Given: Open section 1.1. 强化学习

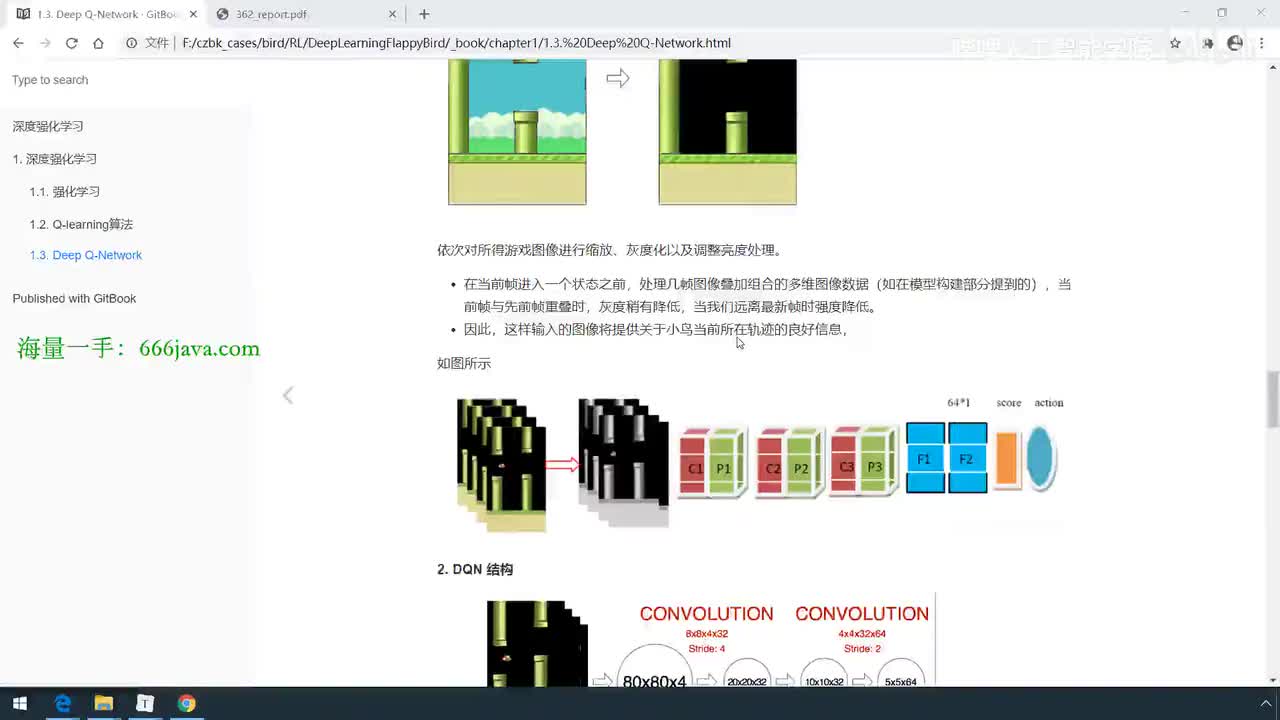Looking at the screenshot, I should (x=65, y=192).
